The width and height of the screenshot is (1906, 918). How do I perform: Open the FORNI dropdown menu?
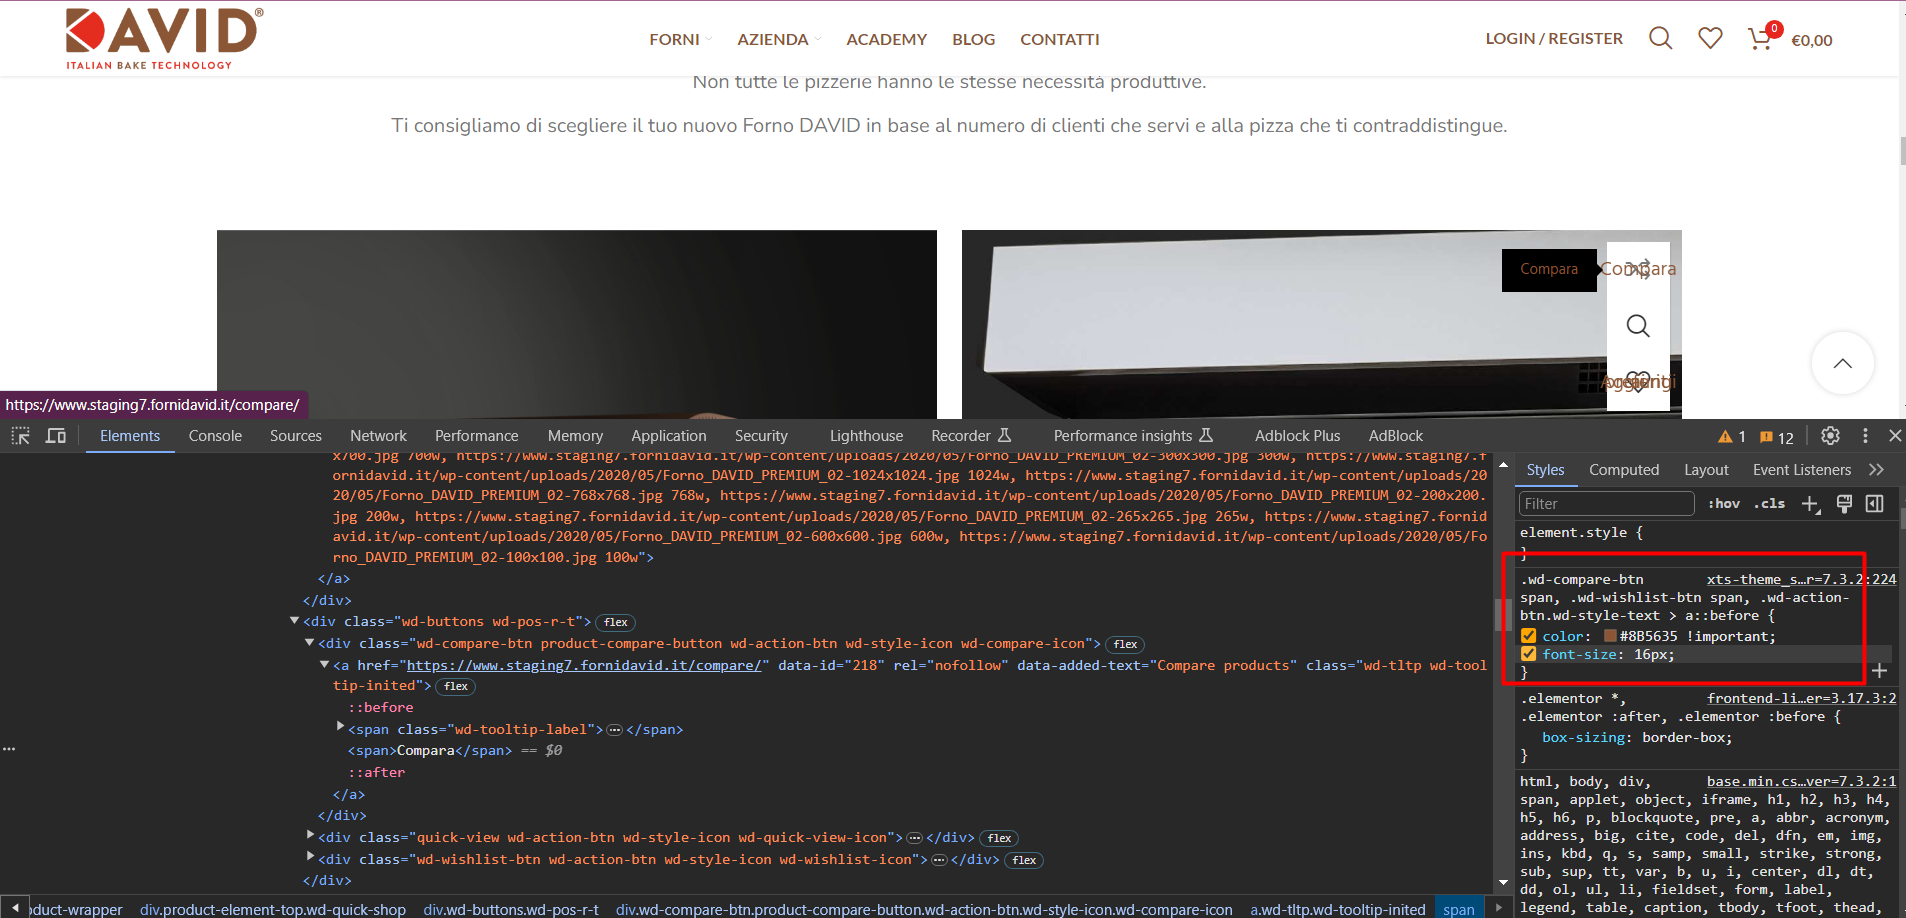point(680,39)
